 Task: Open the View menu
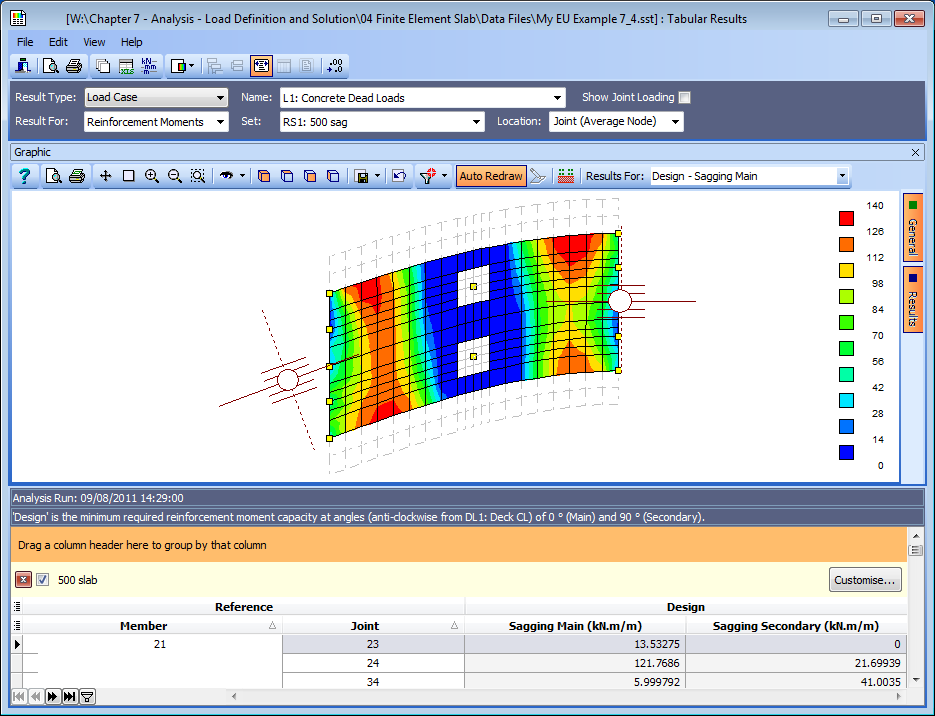click(94, 42)
